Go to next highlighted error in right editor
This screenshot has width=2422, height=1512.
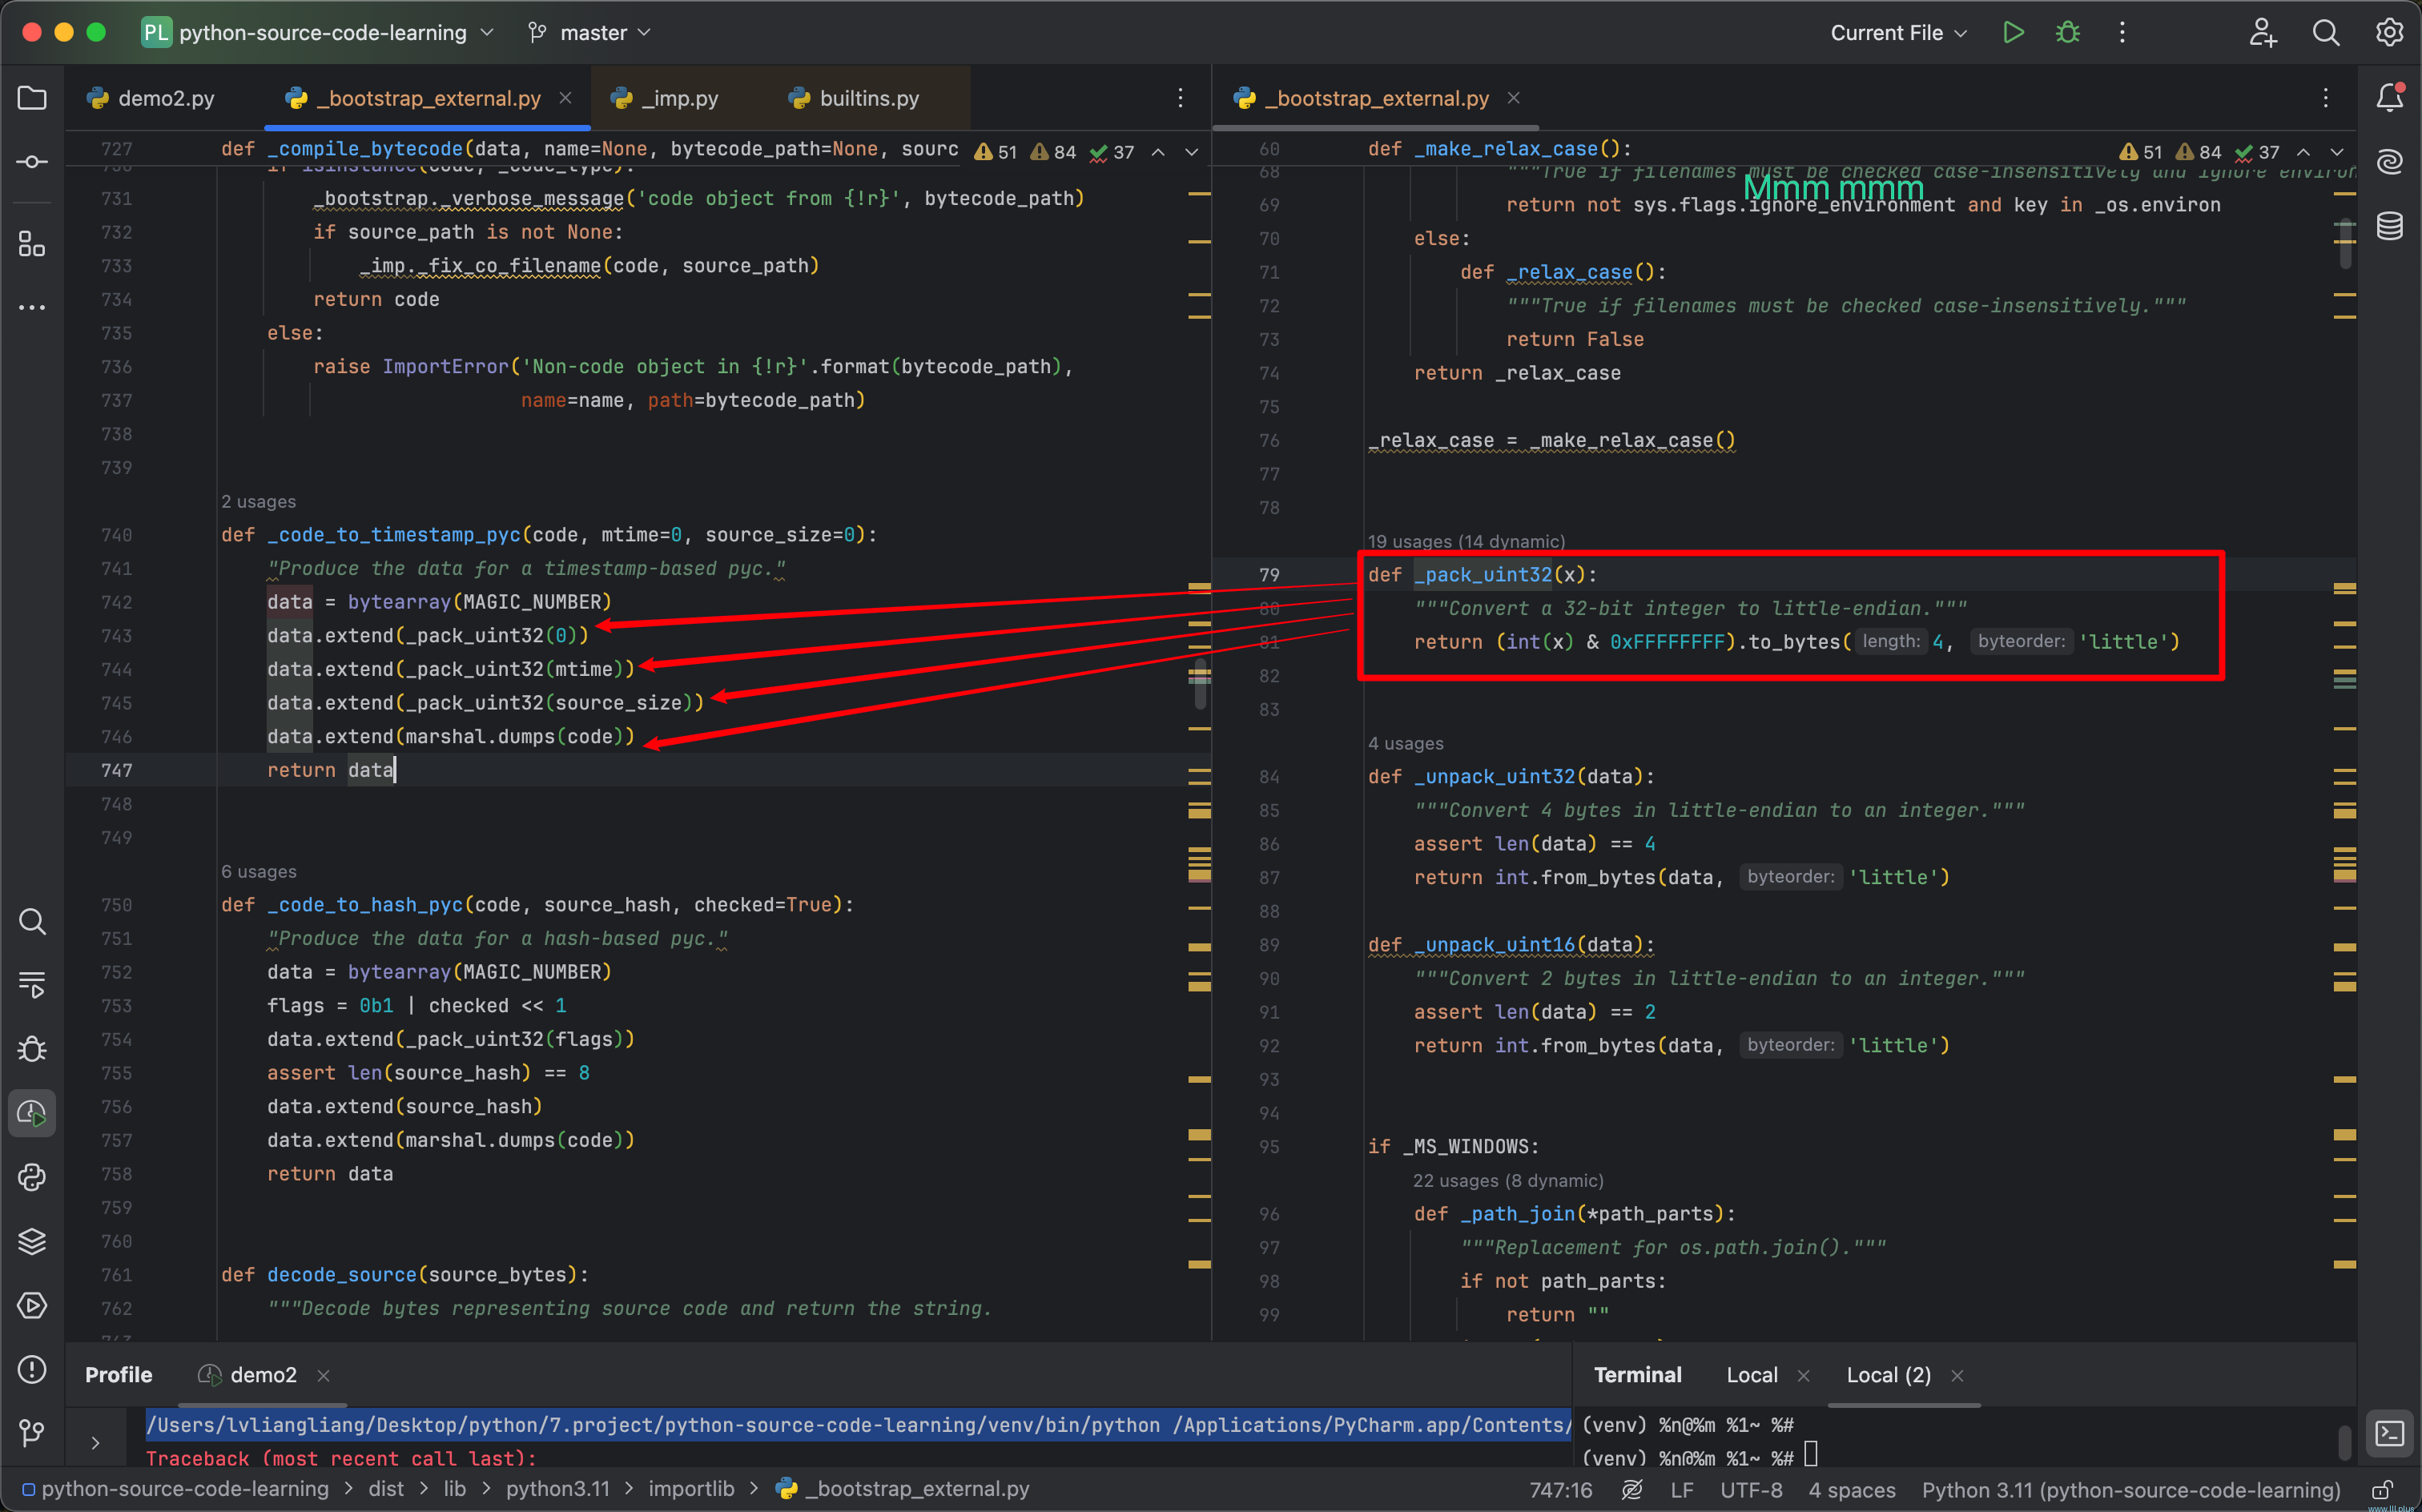(x=2337, y=152)
